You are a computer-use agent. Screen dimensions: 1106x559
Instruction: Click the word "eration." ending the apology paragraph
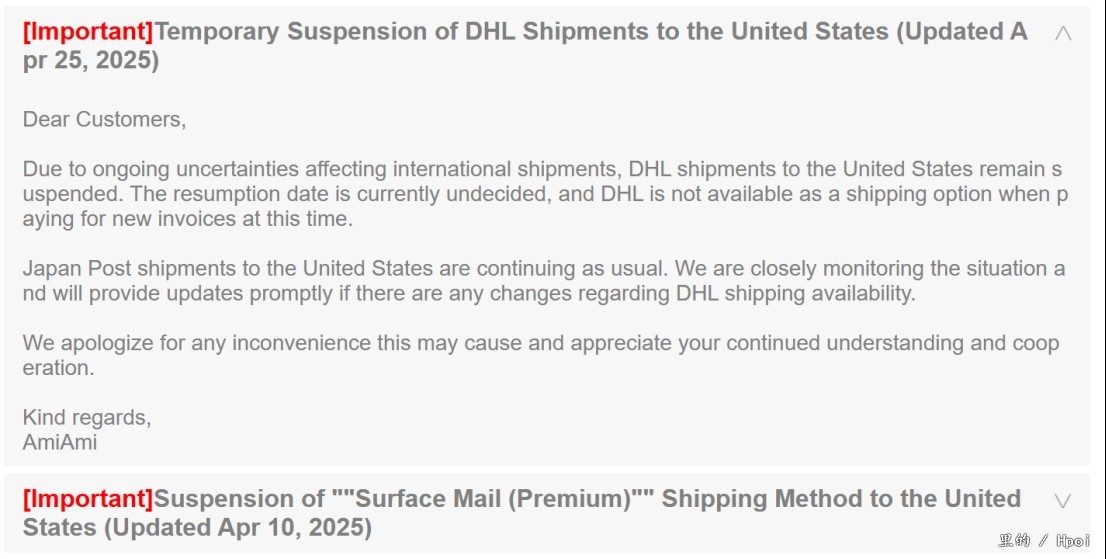click(59, 367)
